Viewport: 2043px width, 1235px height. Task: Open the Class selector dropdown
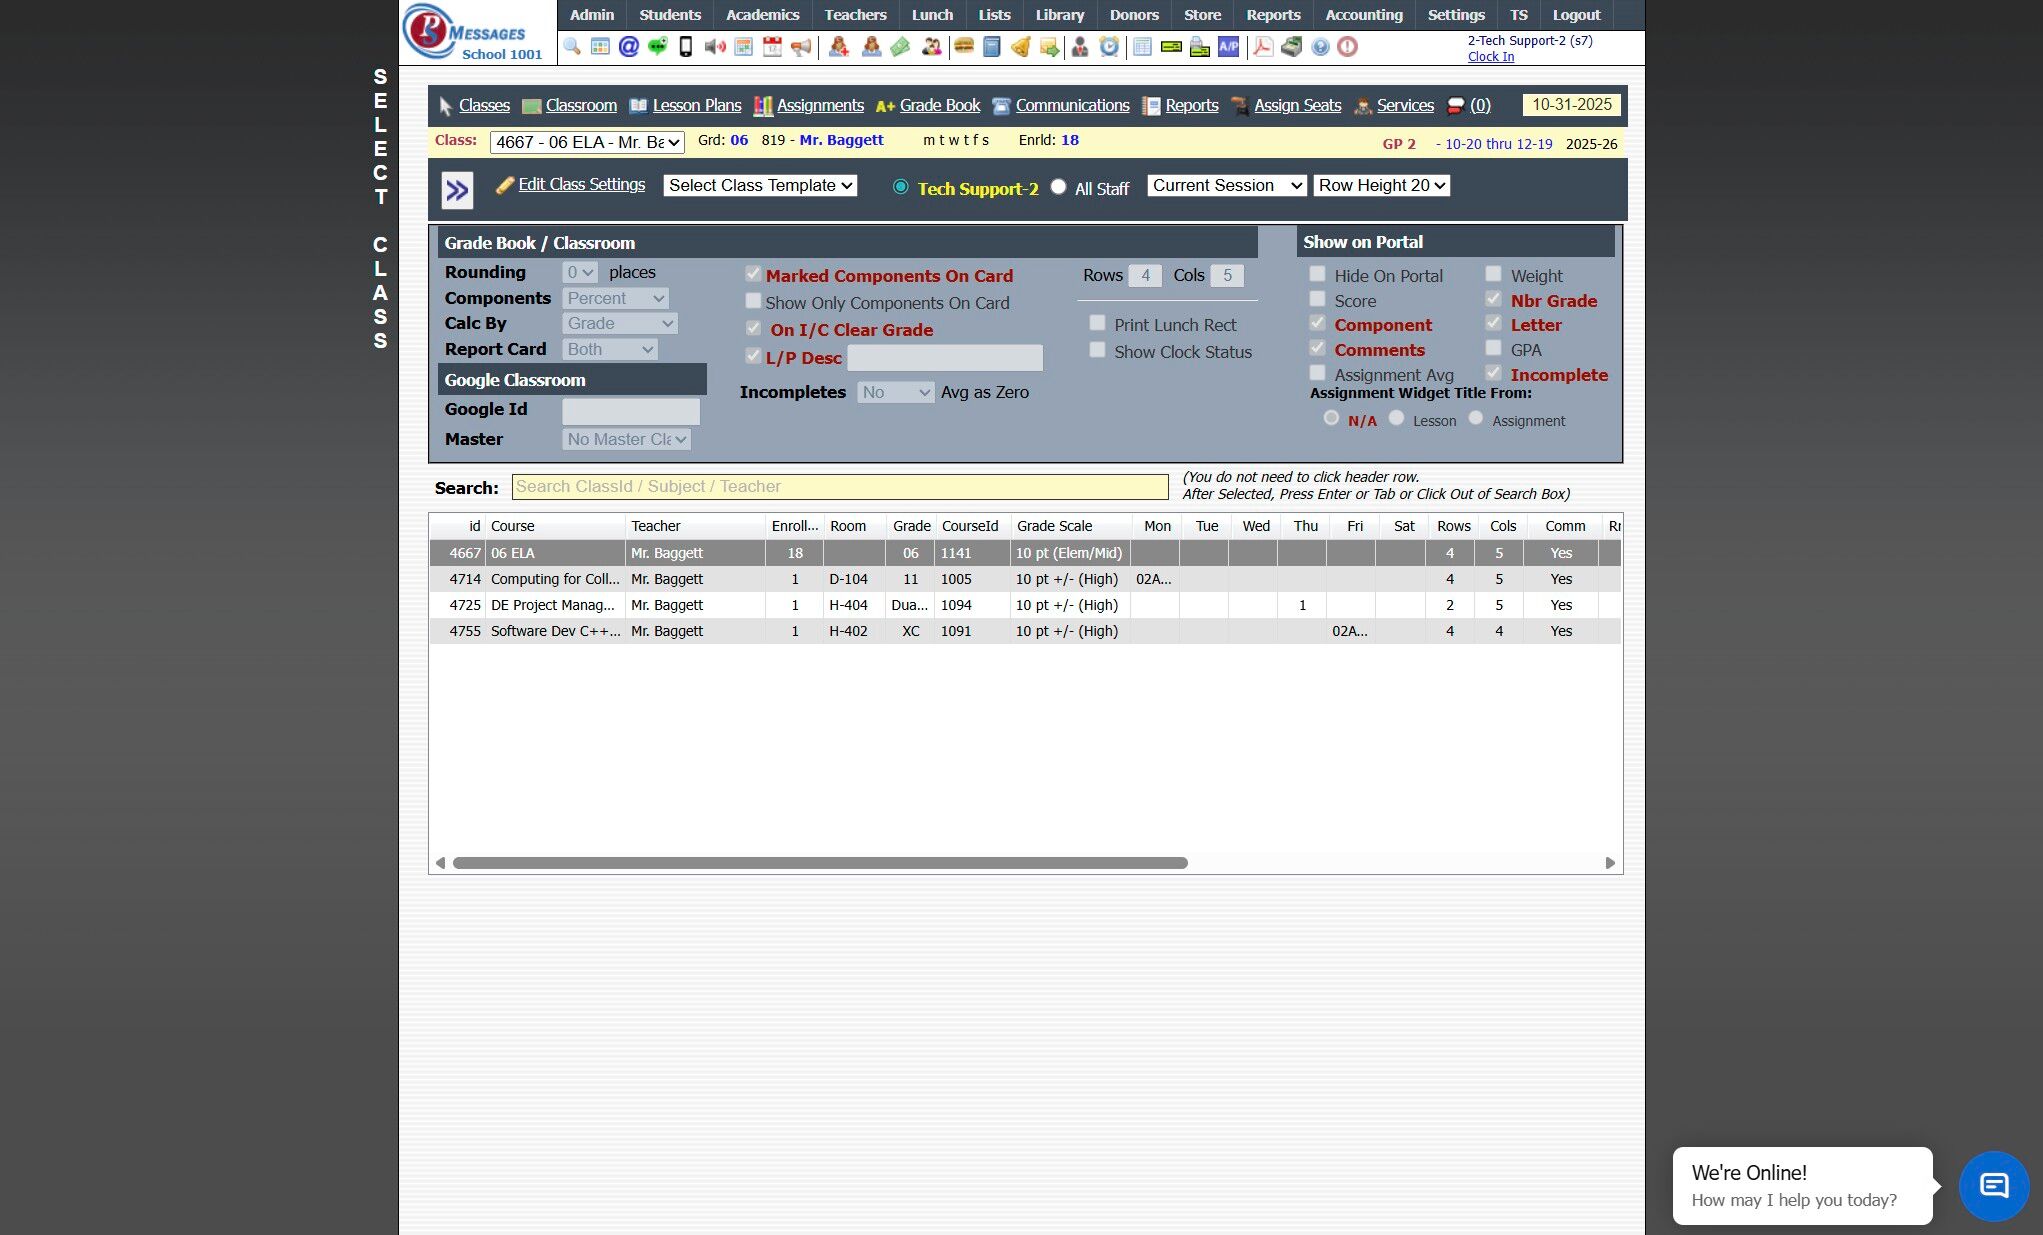point(587,142)
